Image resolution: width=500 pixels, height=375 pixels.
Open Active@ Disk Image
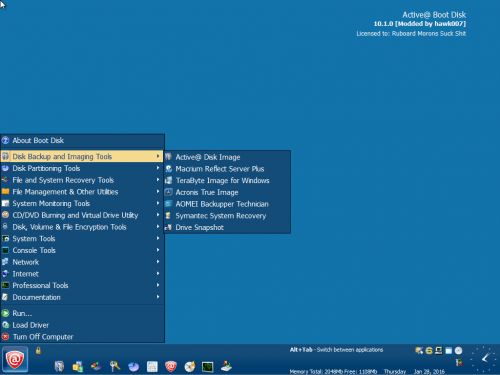point(227,157)
